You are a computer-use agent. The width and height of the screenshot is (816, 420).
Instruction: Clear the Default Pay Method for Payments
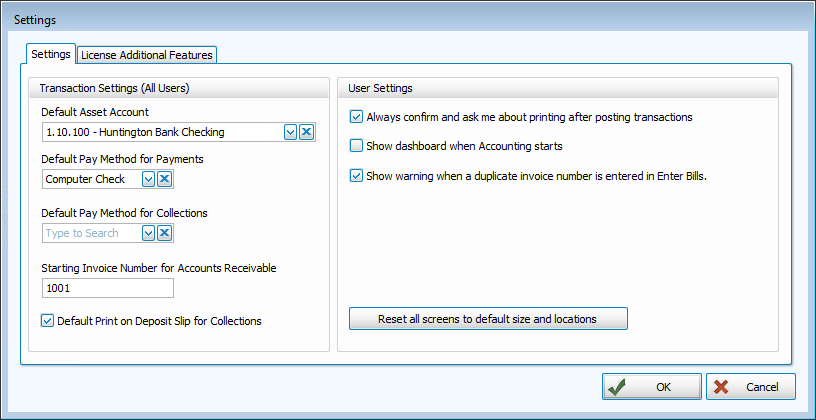click(165, 180)
